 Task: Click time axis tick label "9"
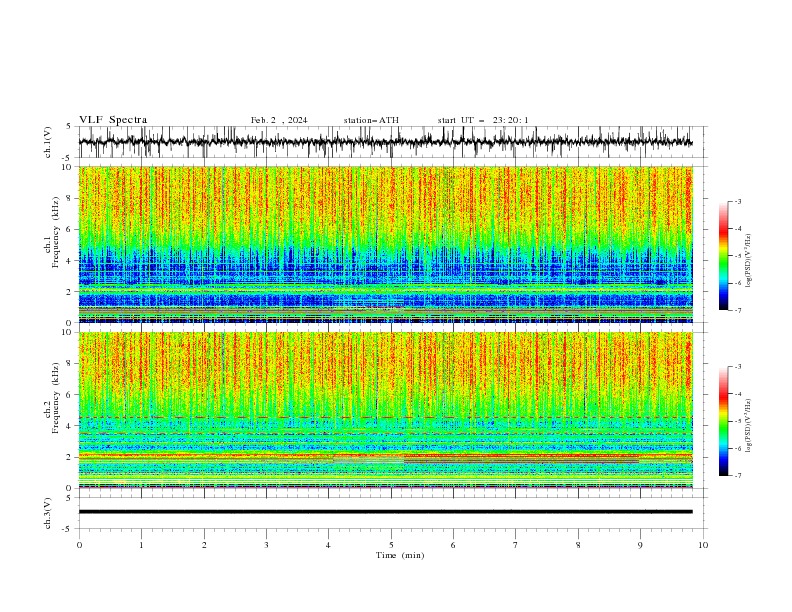point(640,545)
